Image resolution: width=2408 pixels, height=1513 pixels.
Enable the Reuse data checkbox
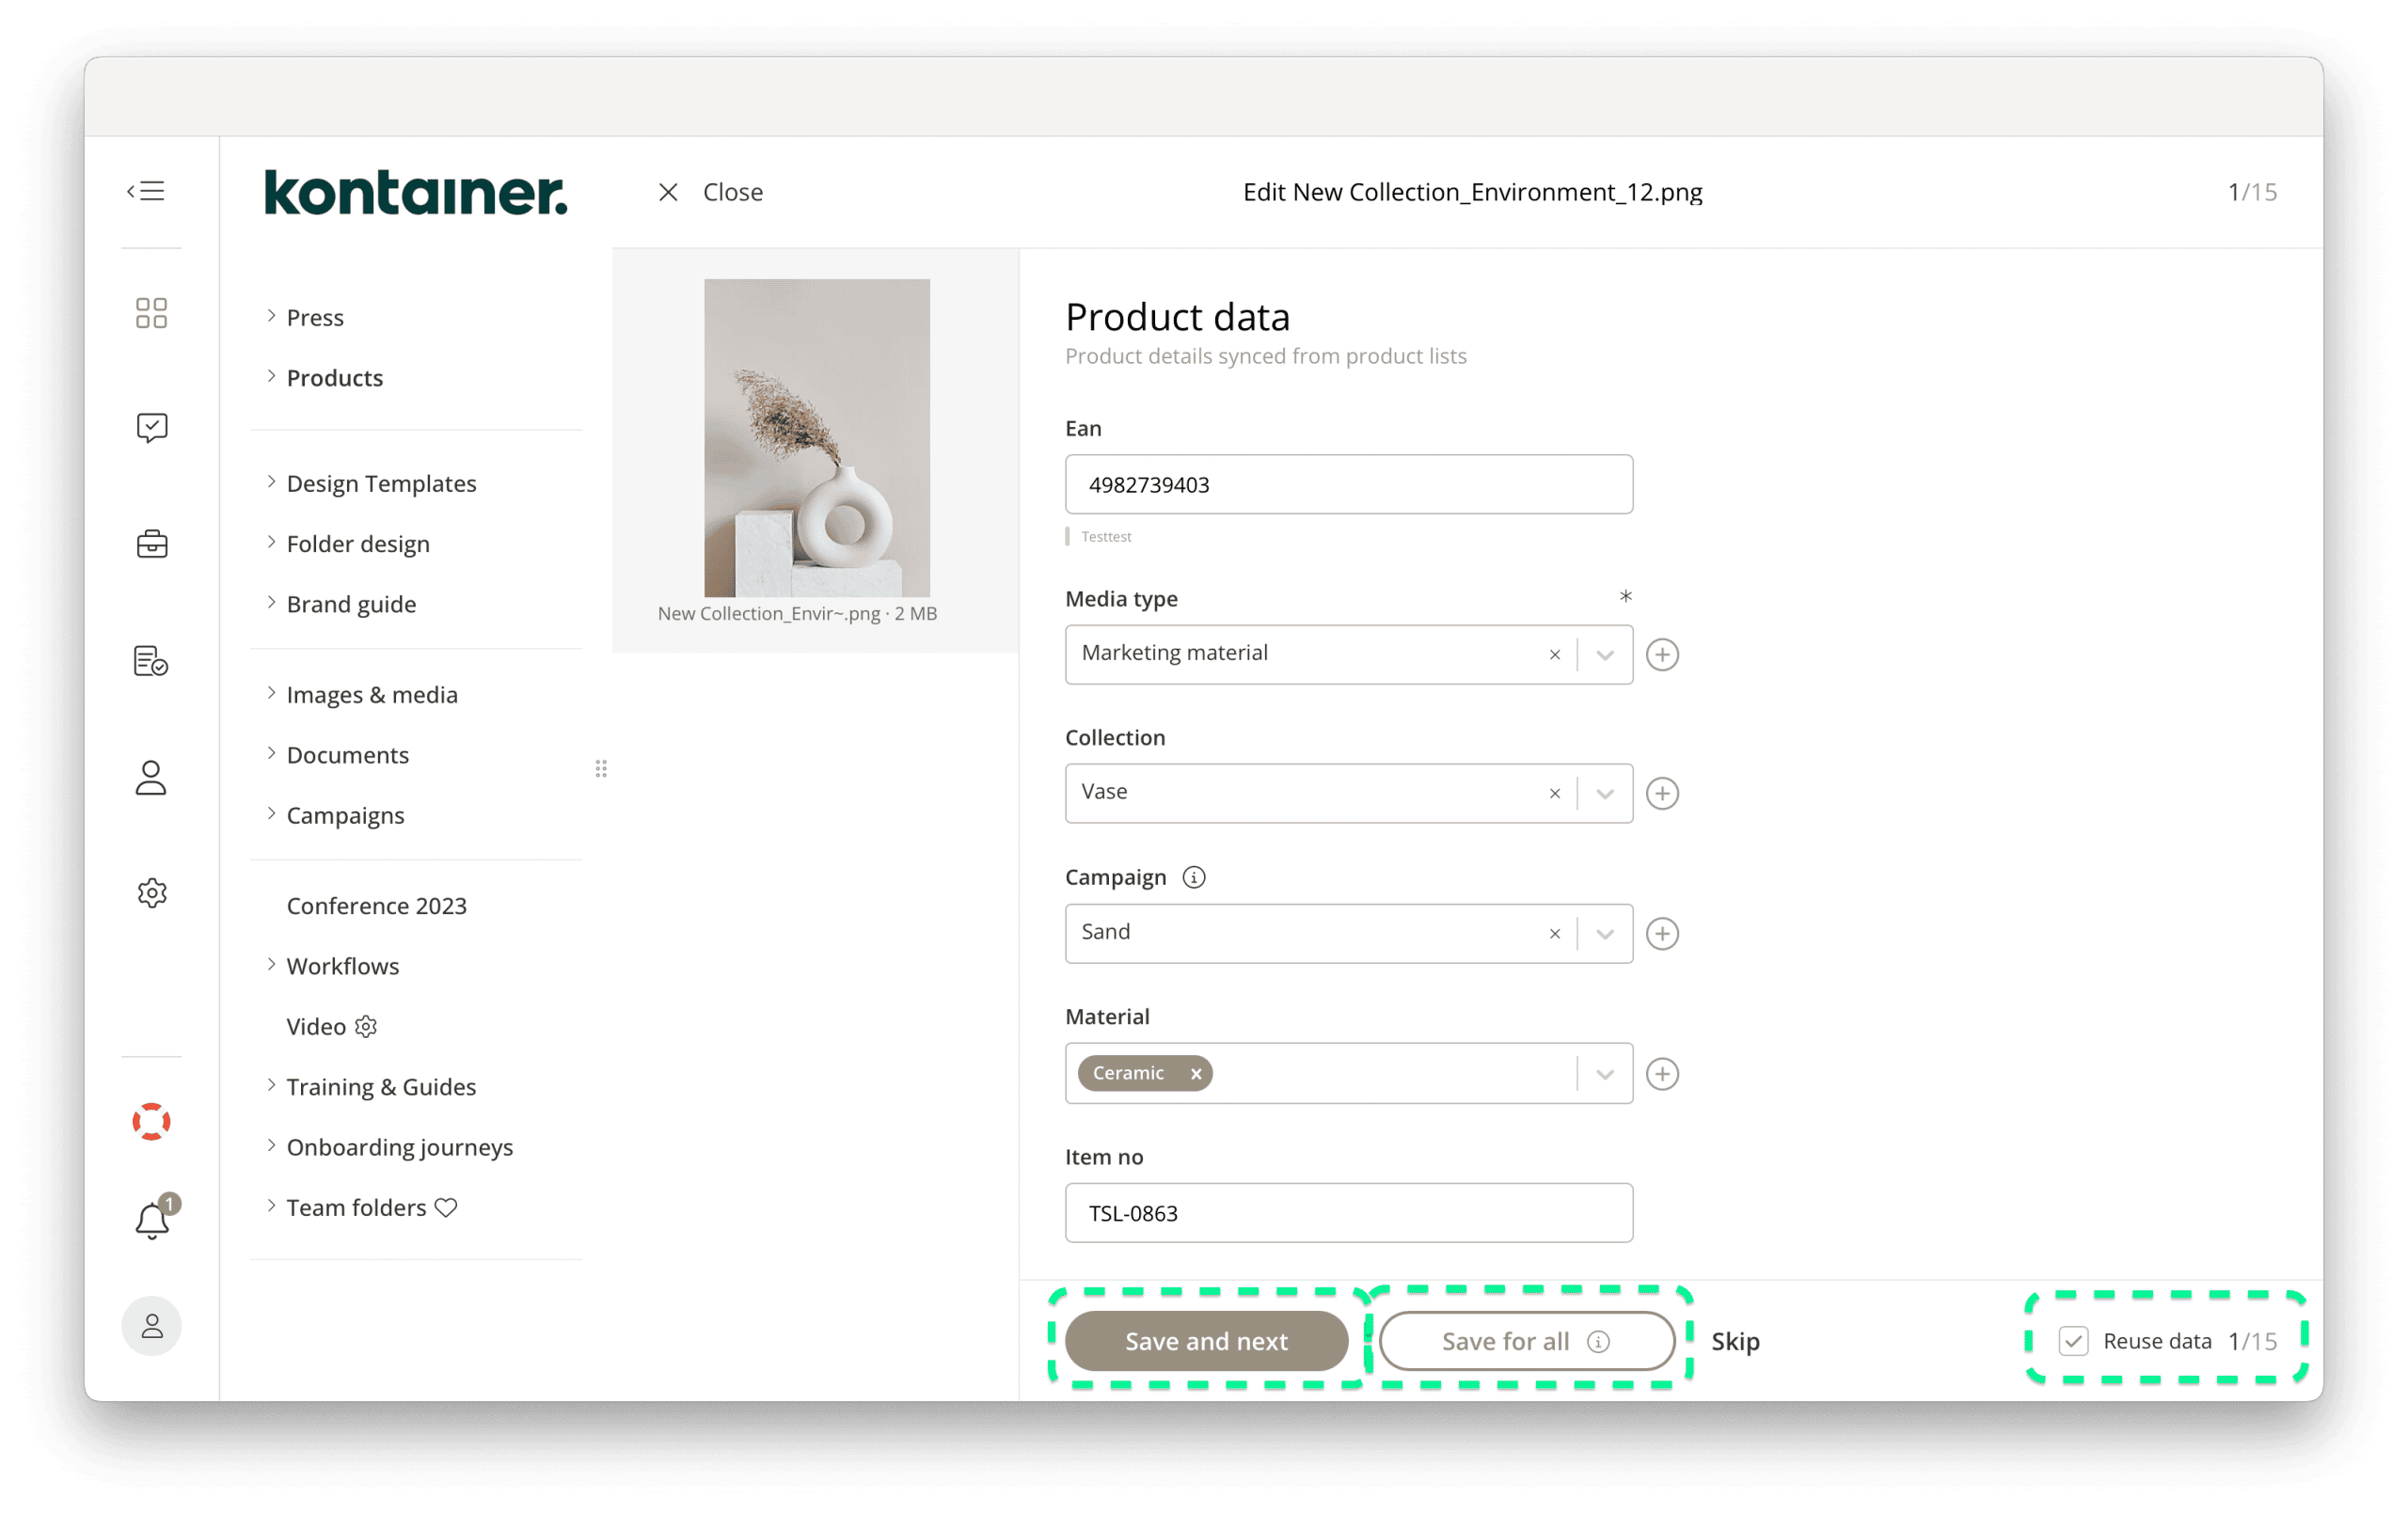tap(2074, 1341)
